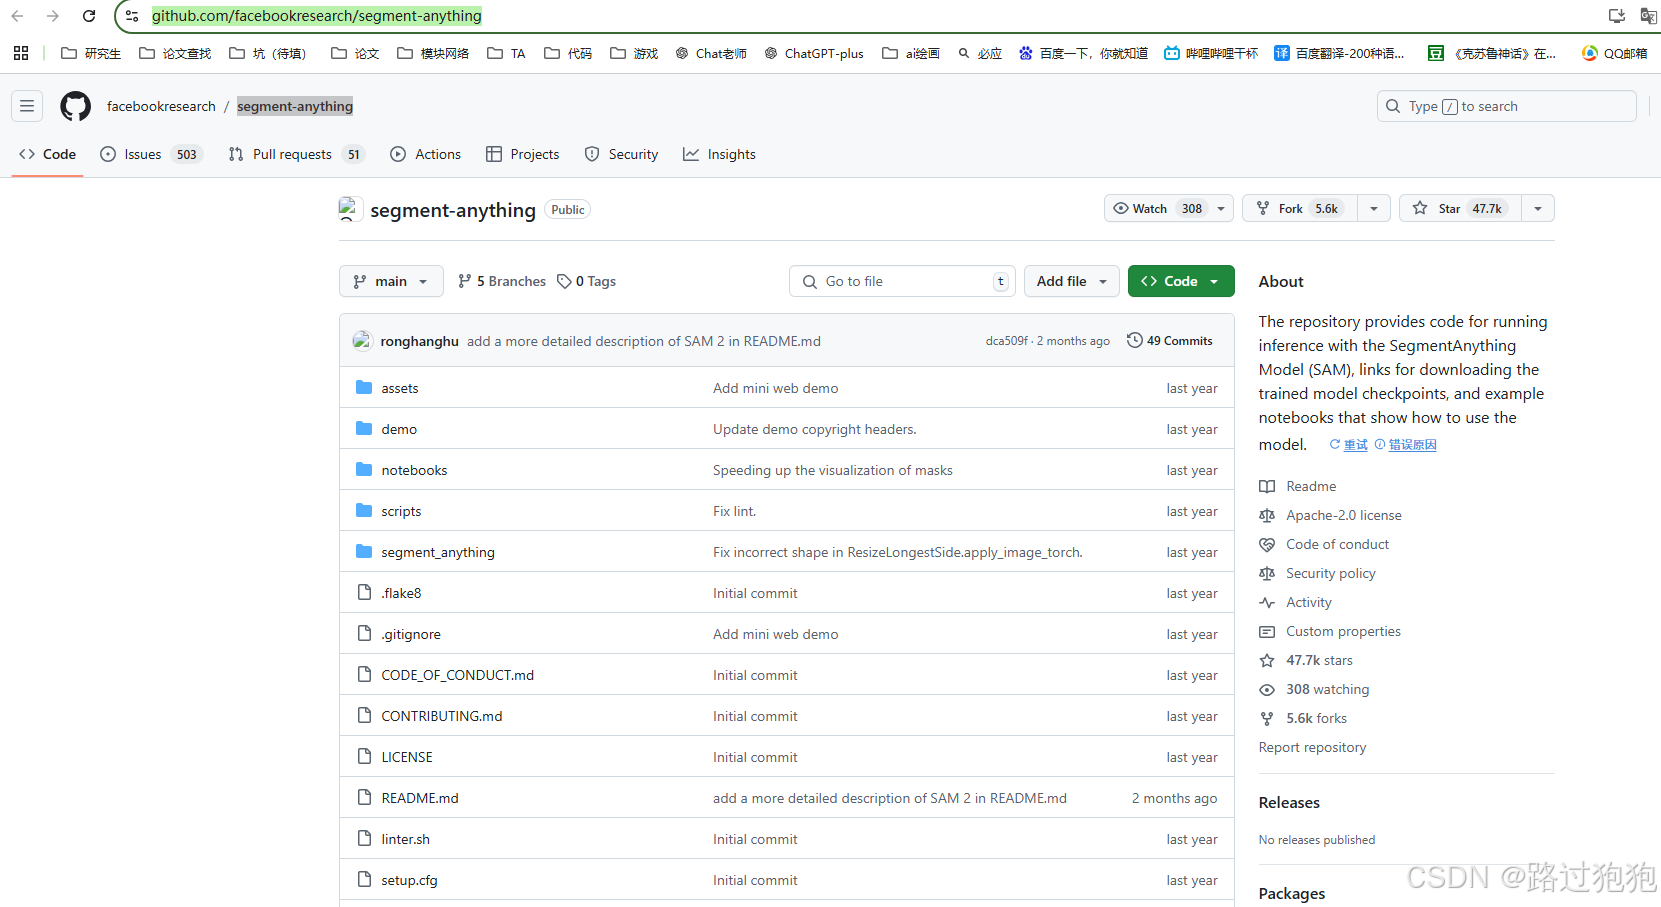Expand the star lists dropdown arrow
Viewport: 1661px width, 907px height.
tap(1538, 208)
